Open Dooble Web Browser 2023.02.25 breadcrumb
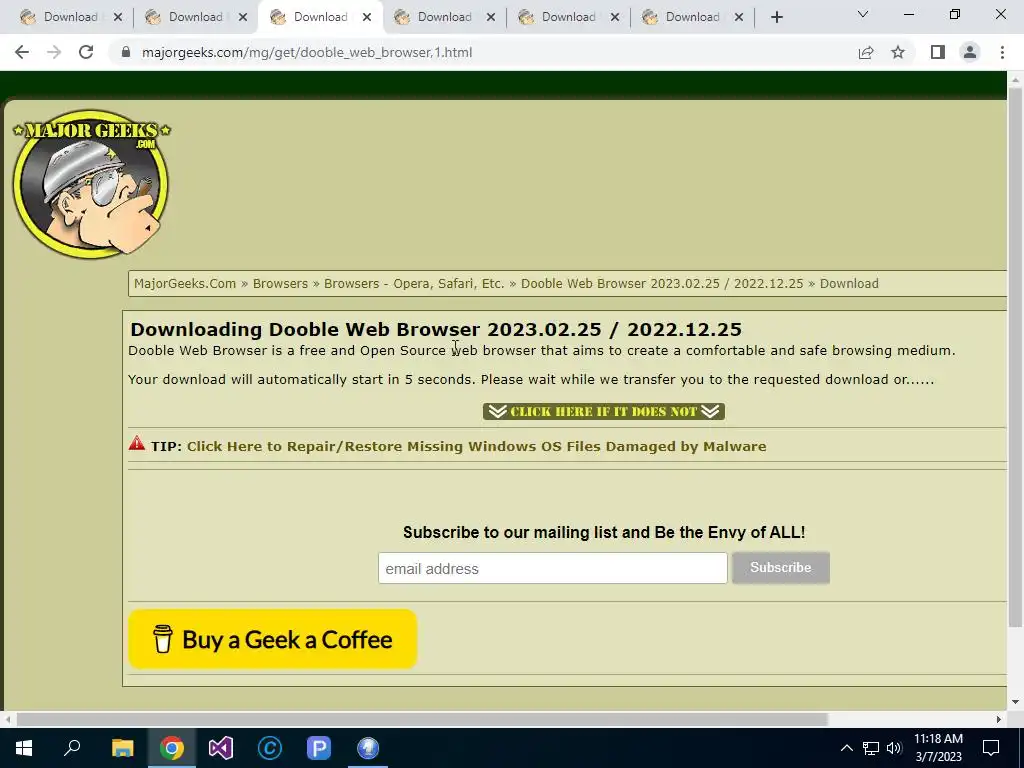1024x768 pixels. (662, 283)
